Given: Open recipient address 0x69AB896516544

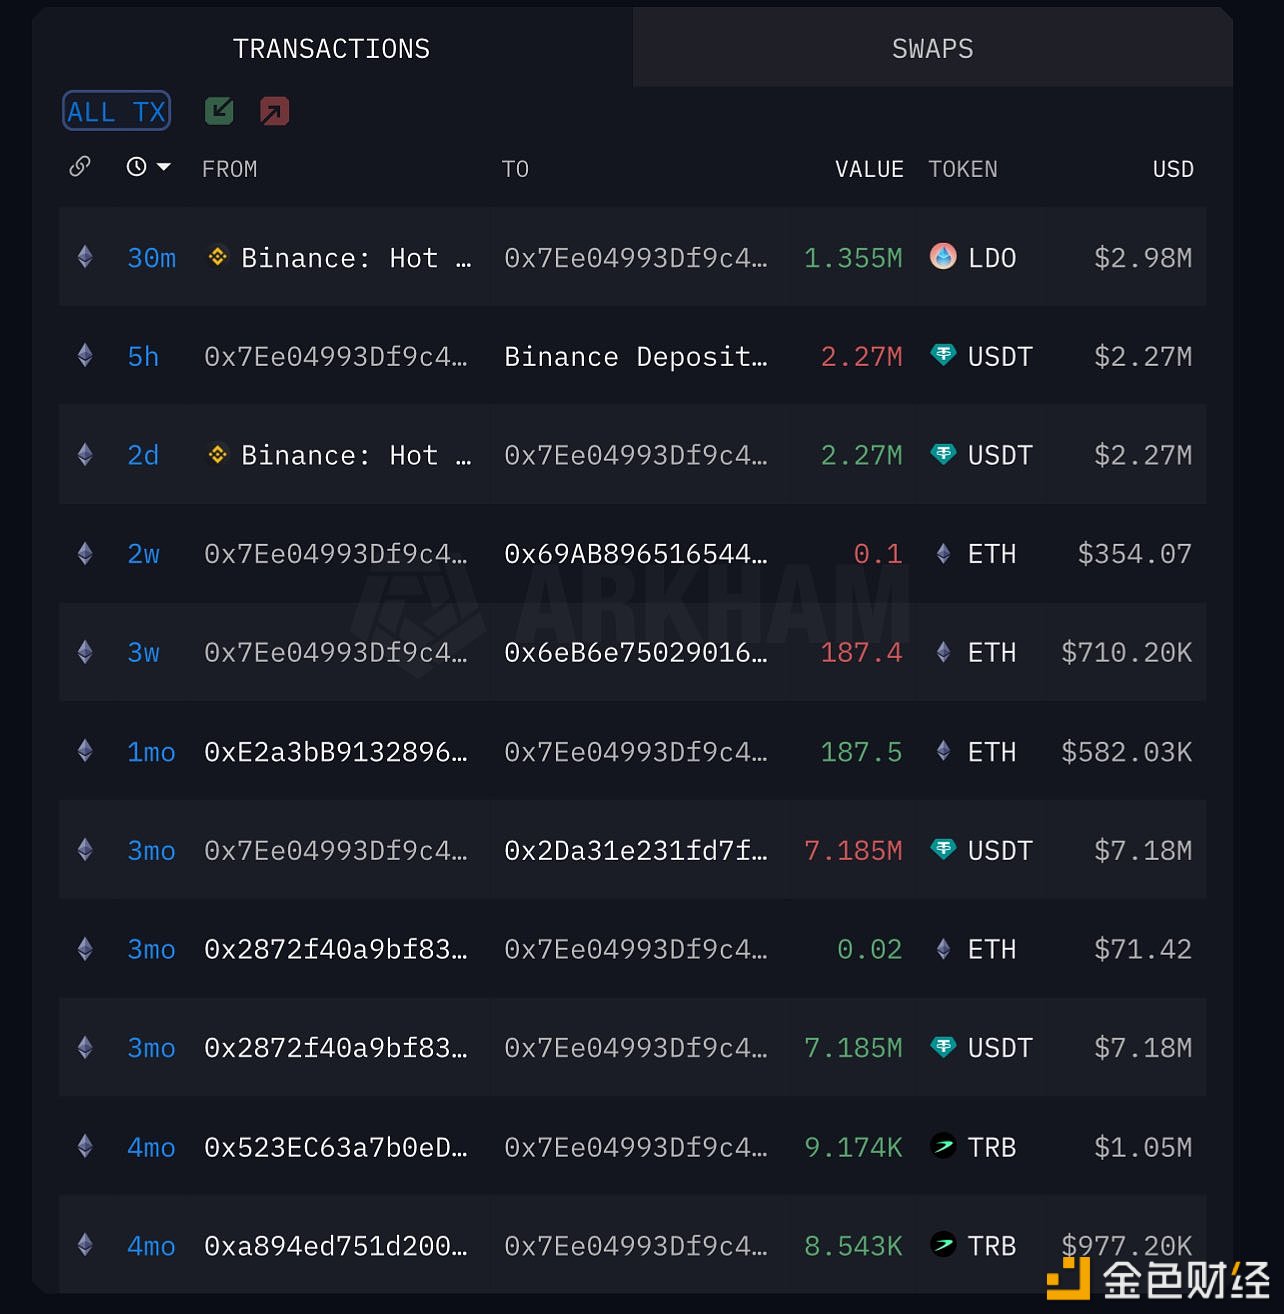Looking at the screenshot, I should (x=636, y=554).
